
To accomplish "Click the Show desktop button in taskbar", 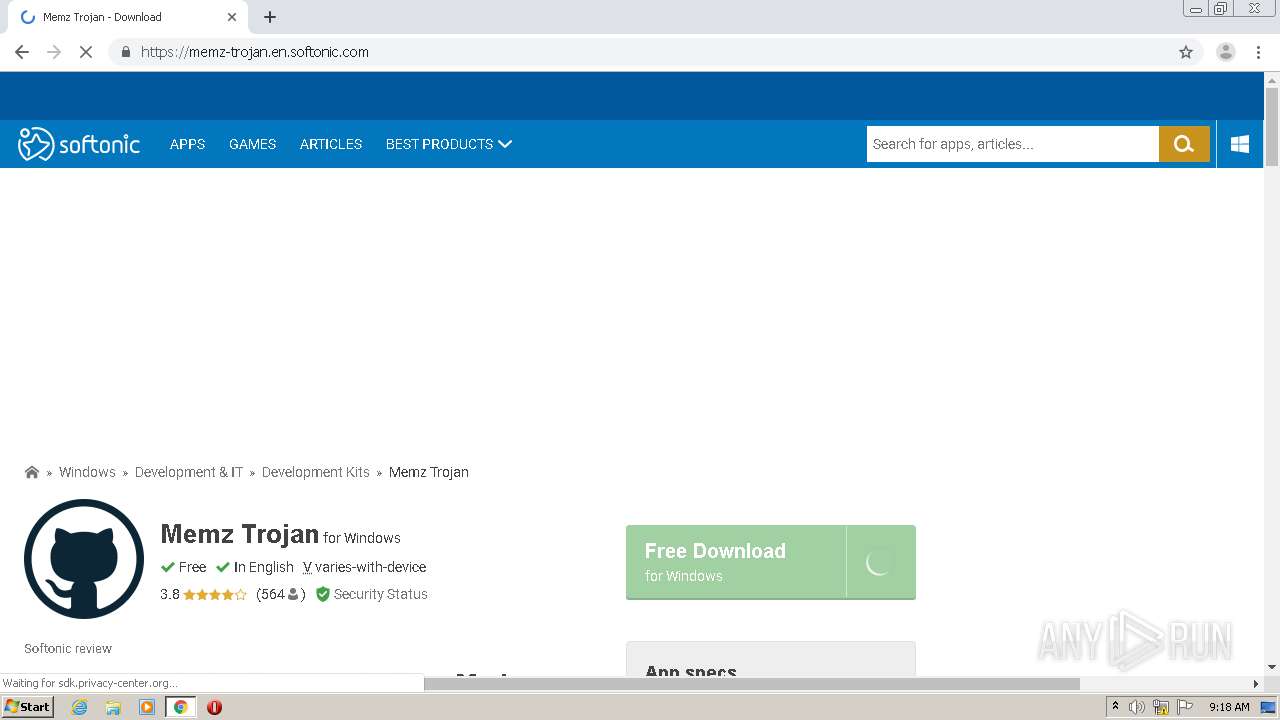I will pos(1268,707).
